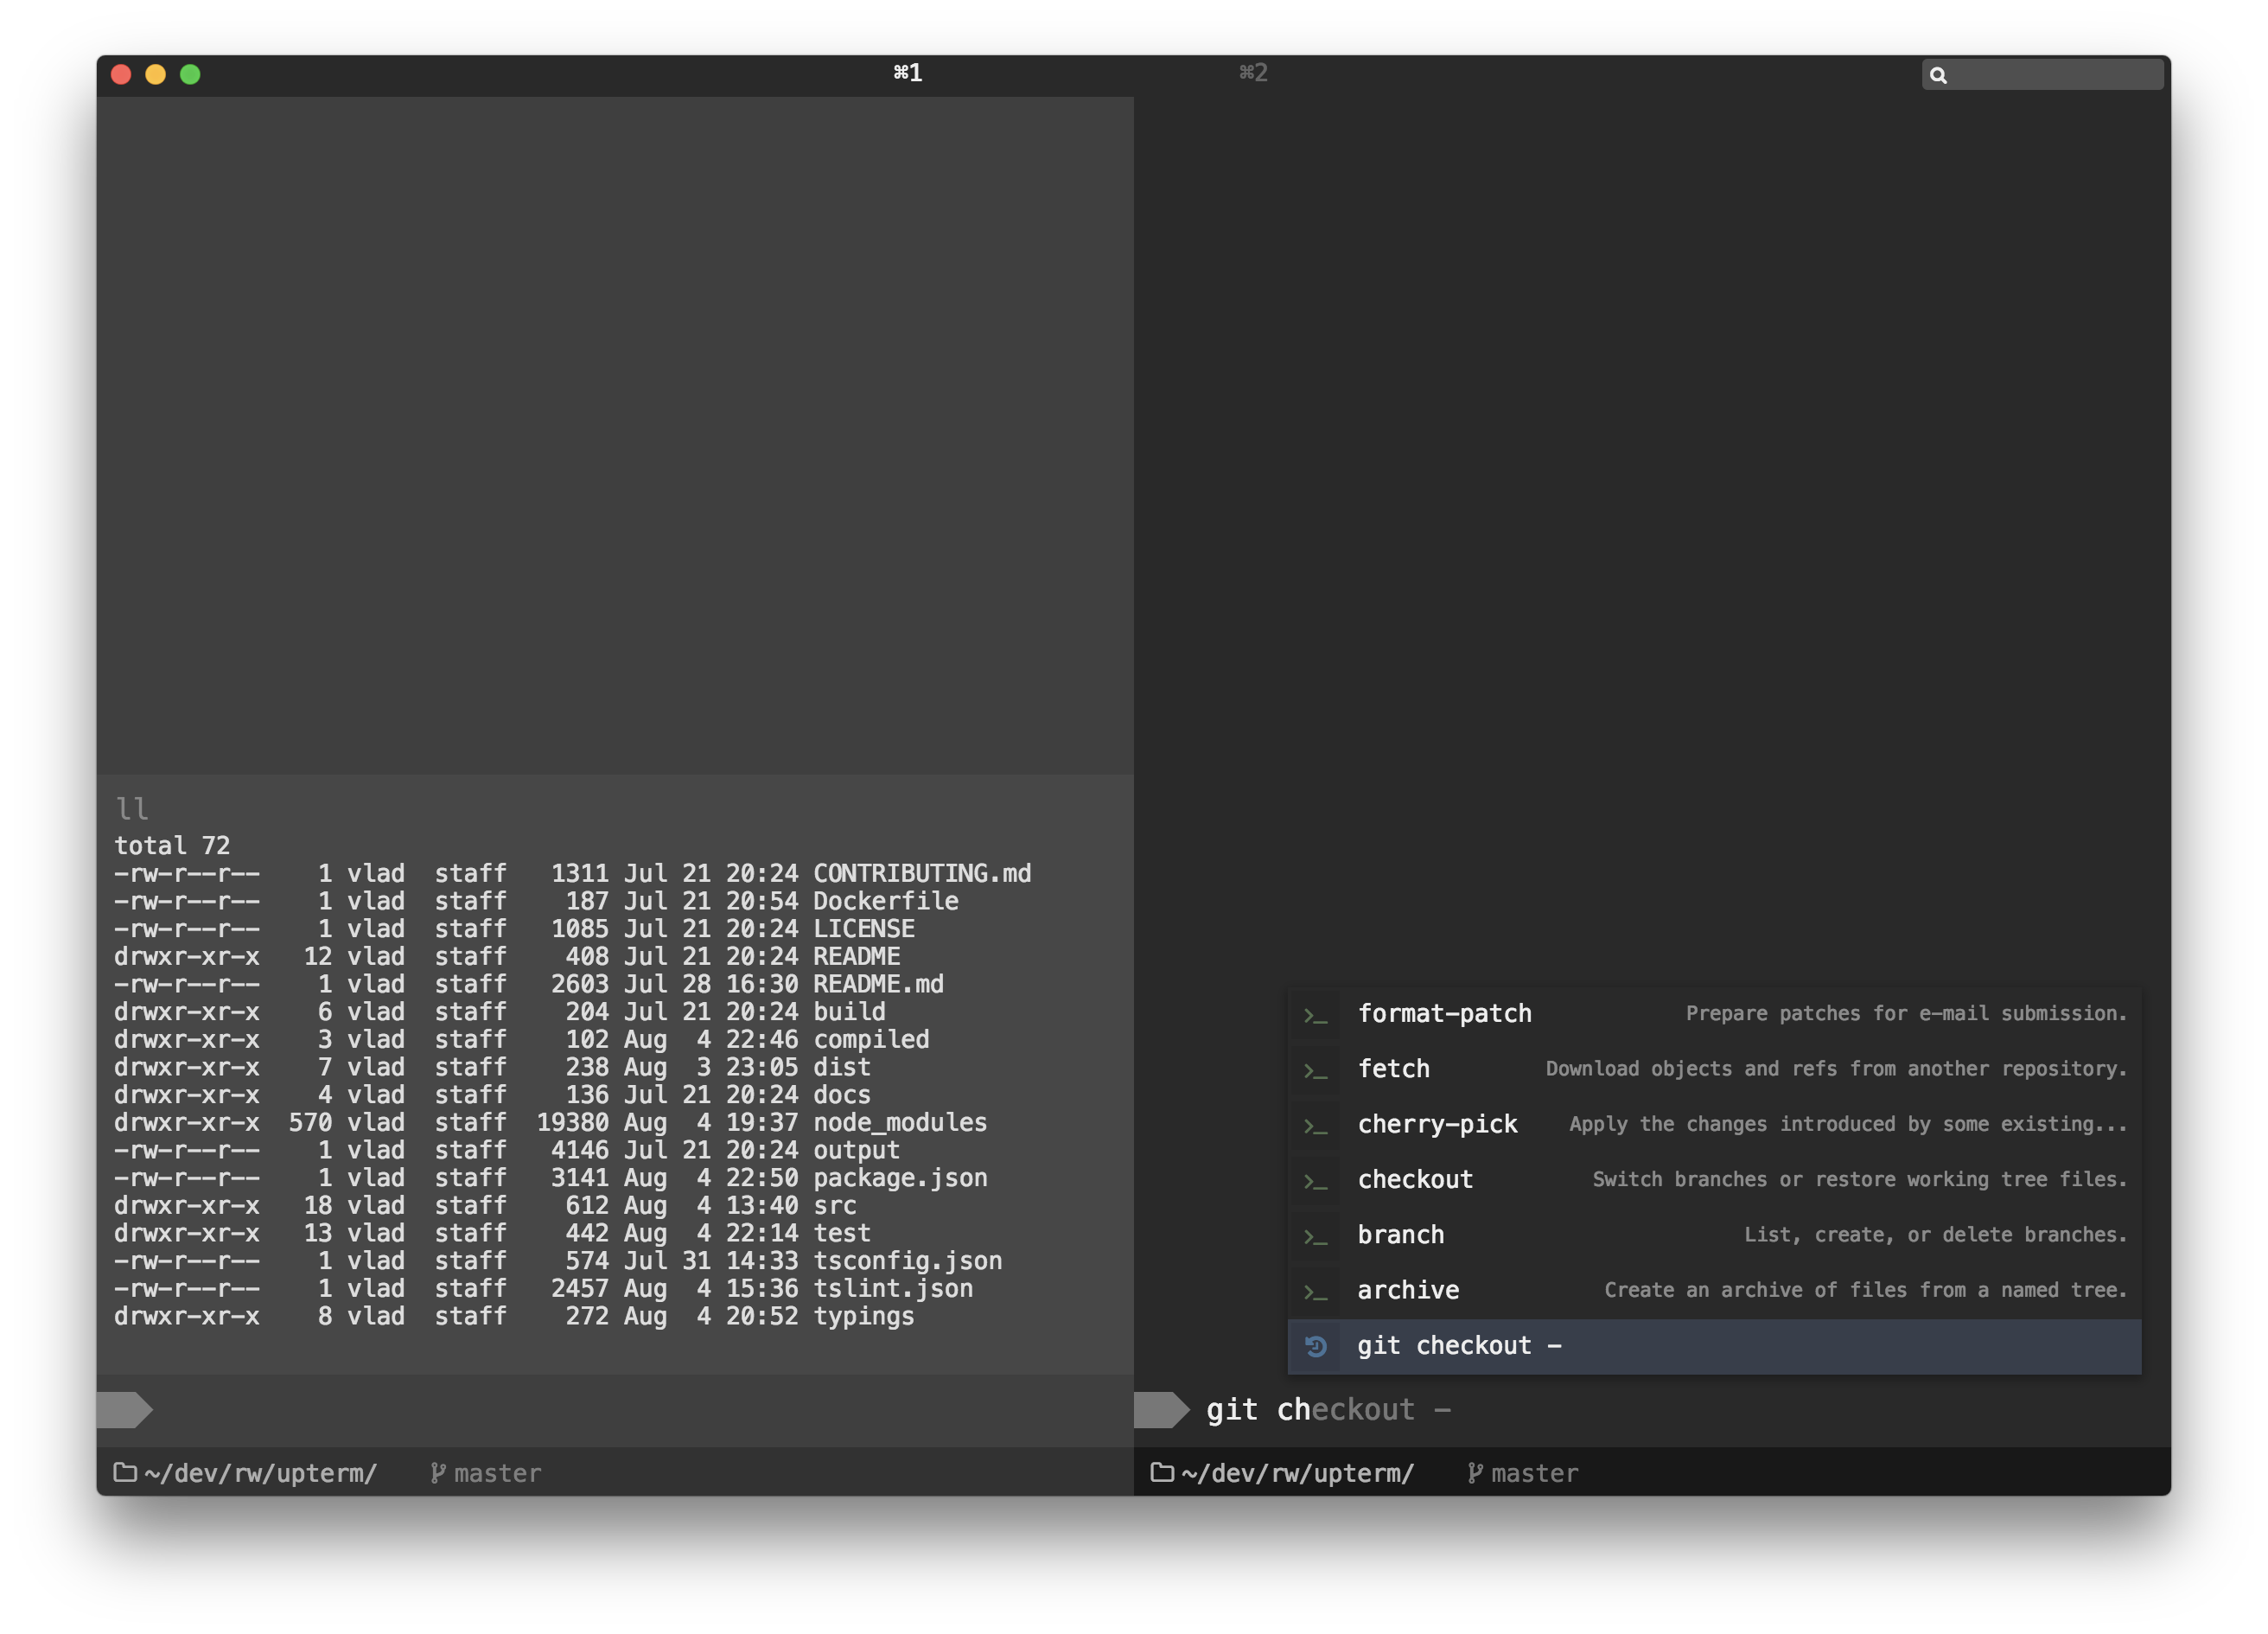Viewport: 2268px width, 1634px height.
Task: Select the history entry 'git checkout -'
Action: tap(1714, 1346)
